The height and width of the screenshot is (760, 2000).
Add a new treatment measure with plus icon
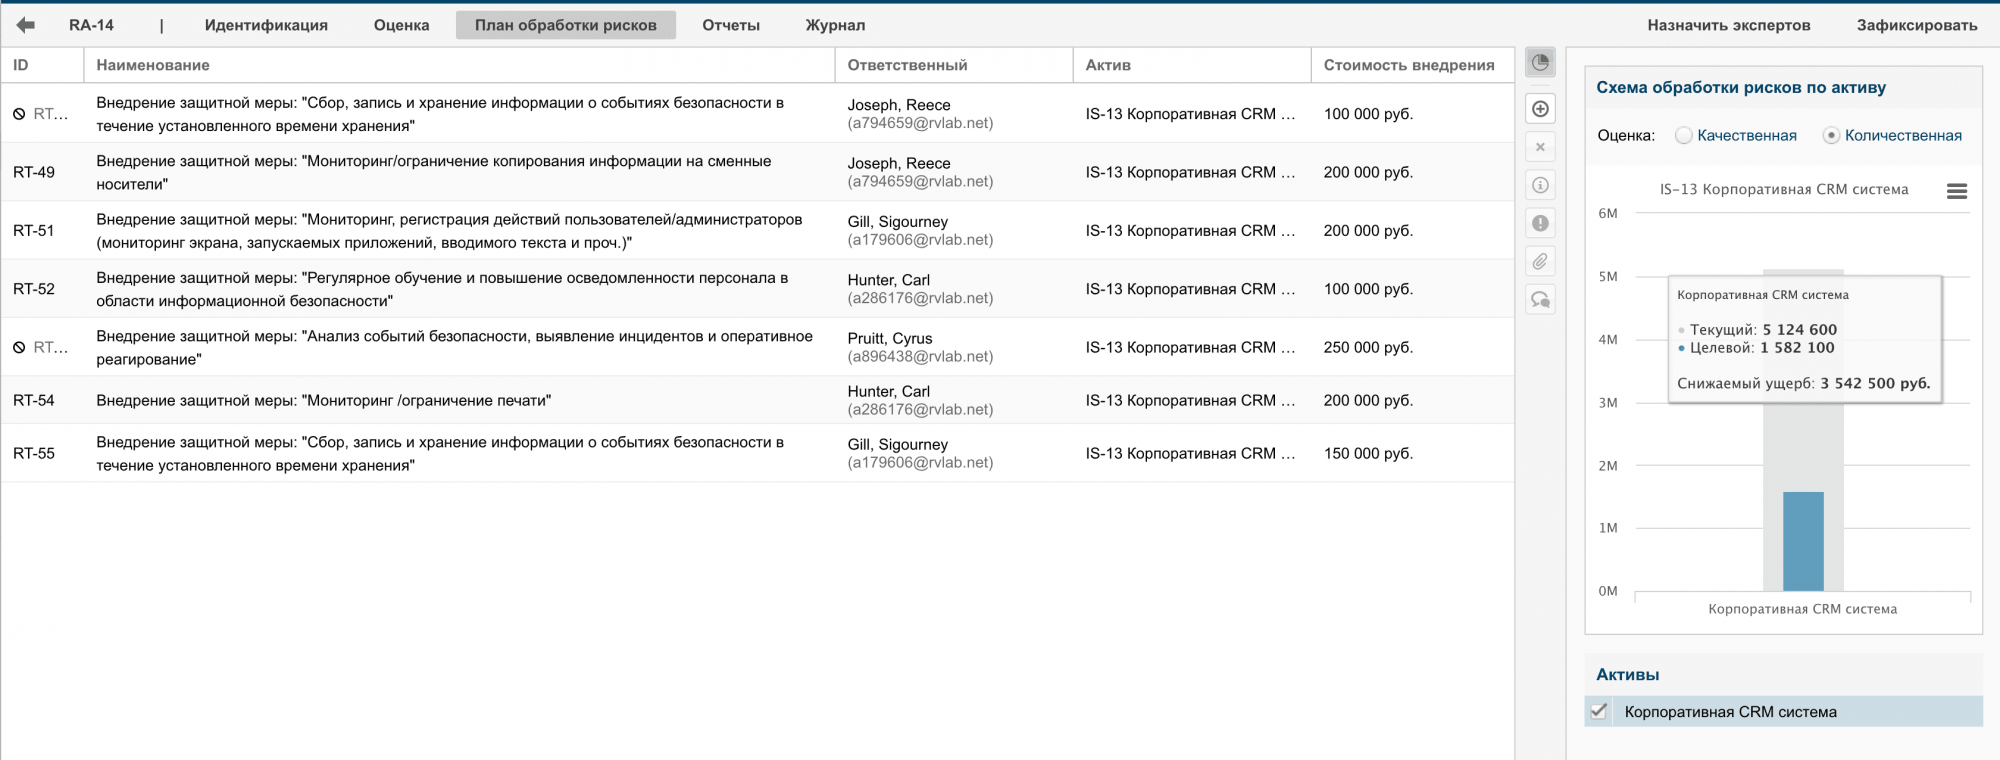click(1540, 109)
